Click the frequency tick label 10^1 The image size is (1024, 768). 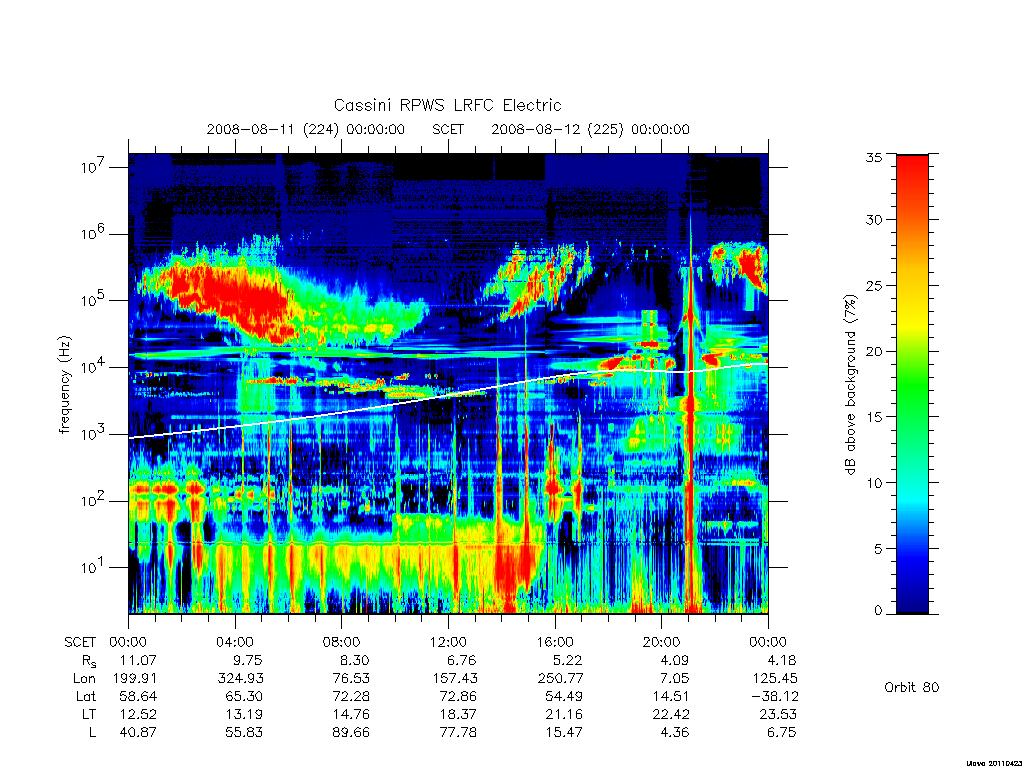(94, 567)
